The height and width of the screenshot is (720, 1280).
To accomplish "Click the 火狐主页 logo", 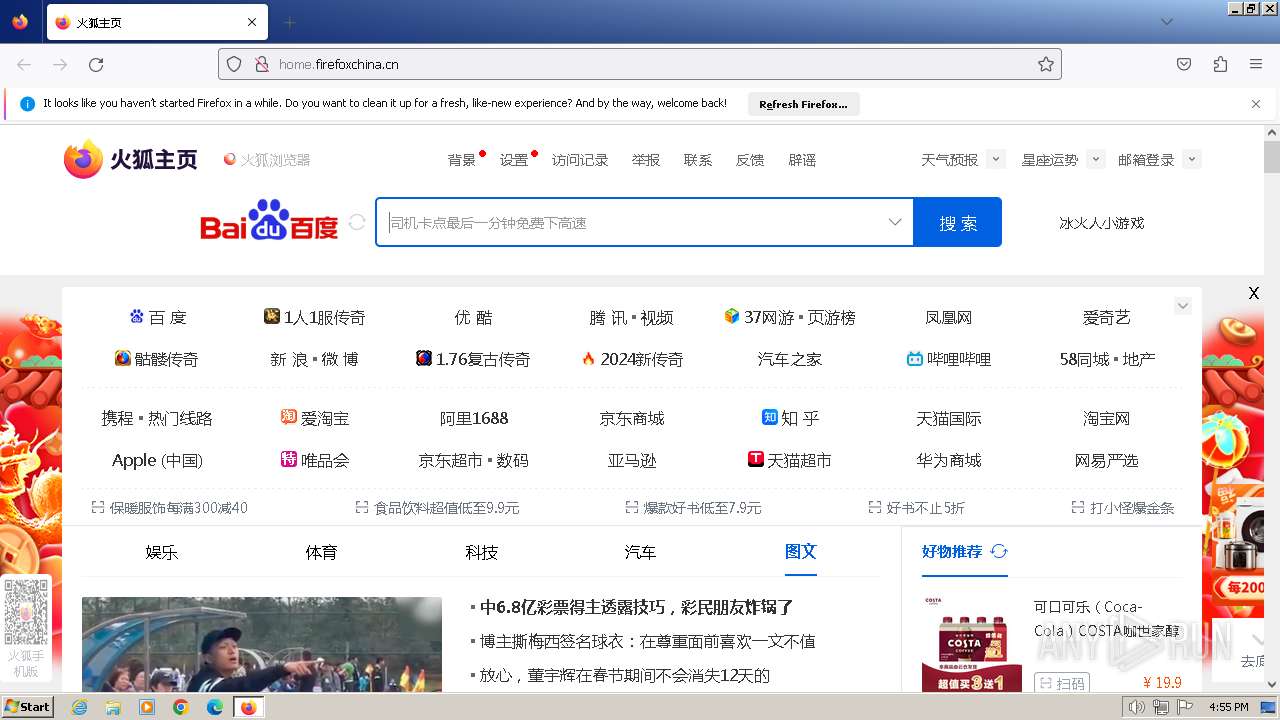I will click(x=131, y=160).
